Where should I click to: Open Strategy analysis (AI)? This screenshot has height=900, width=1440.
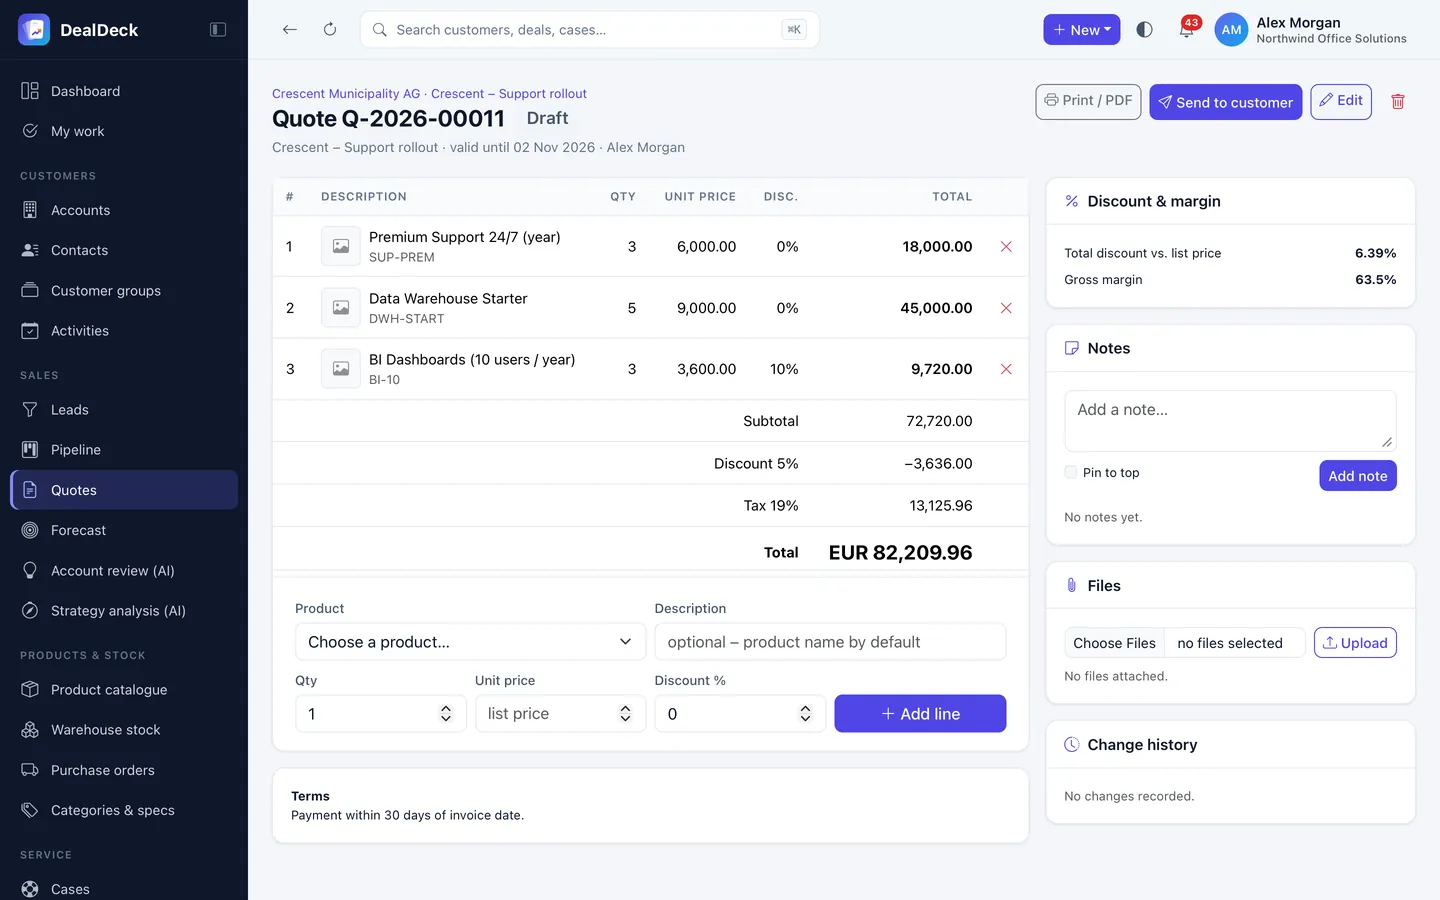[124, 611]
